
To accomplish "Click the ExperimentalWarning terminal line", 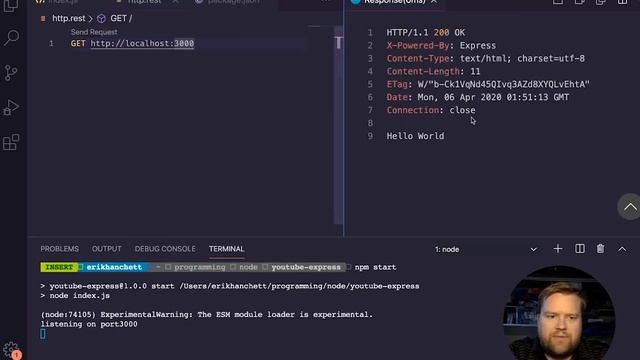I will click(207, 315).
